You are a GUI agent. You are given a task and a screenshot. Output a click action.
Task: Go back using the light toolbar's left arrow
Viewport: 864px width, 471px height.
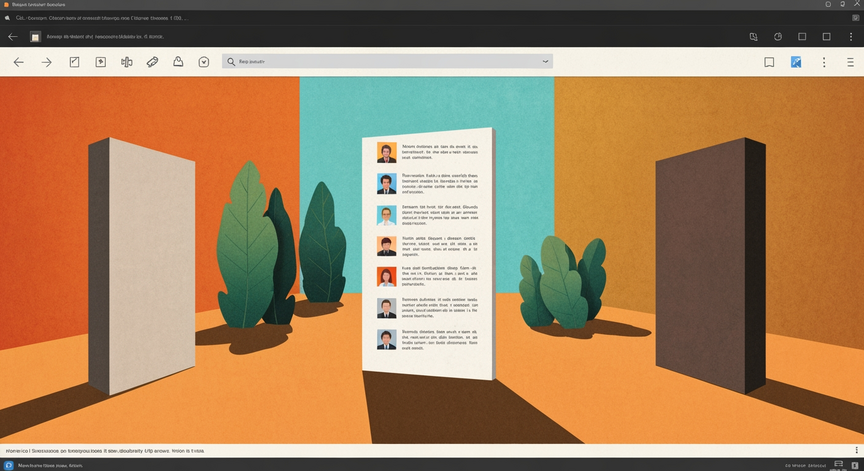tap(19, 62)
